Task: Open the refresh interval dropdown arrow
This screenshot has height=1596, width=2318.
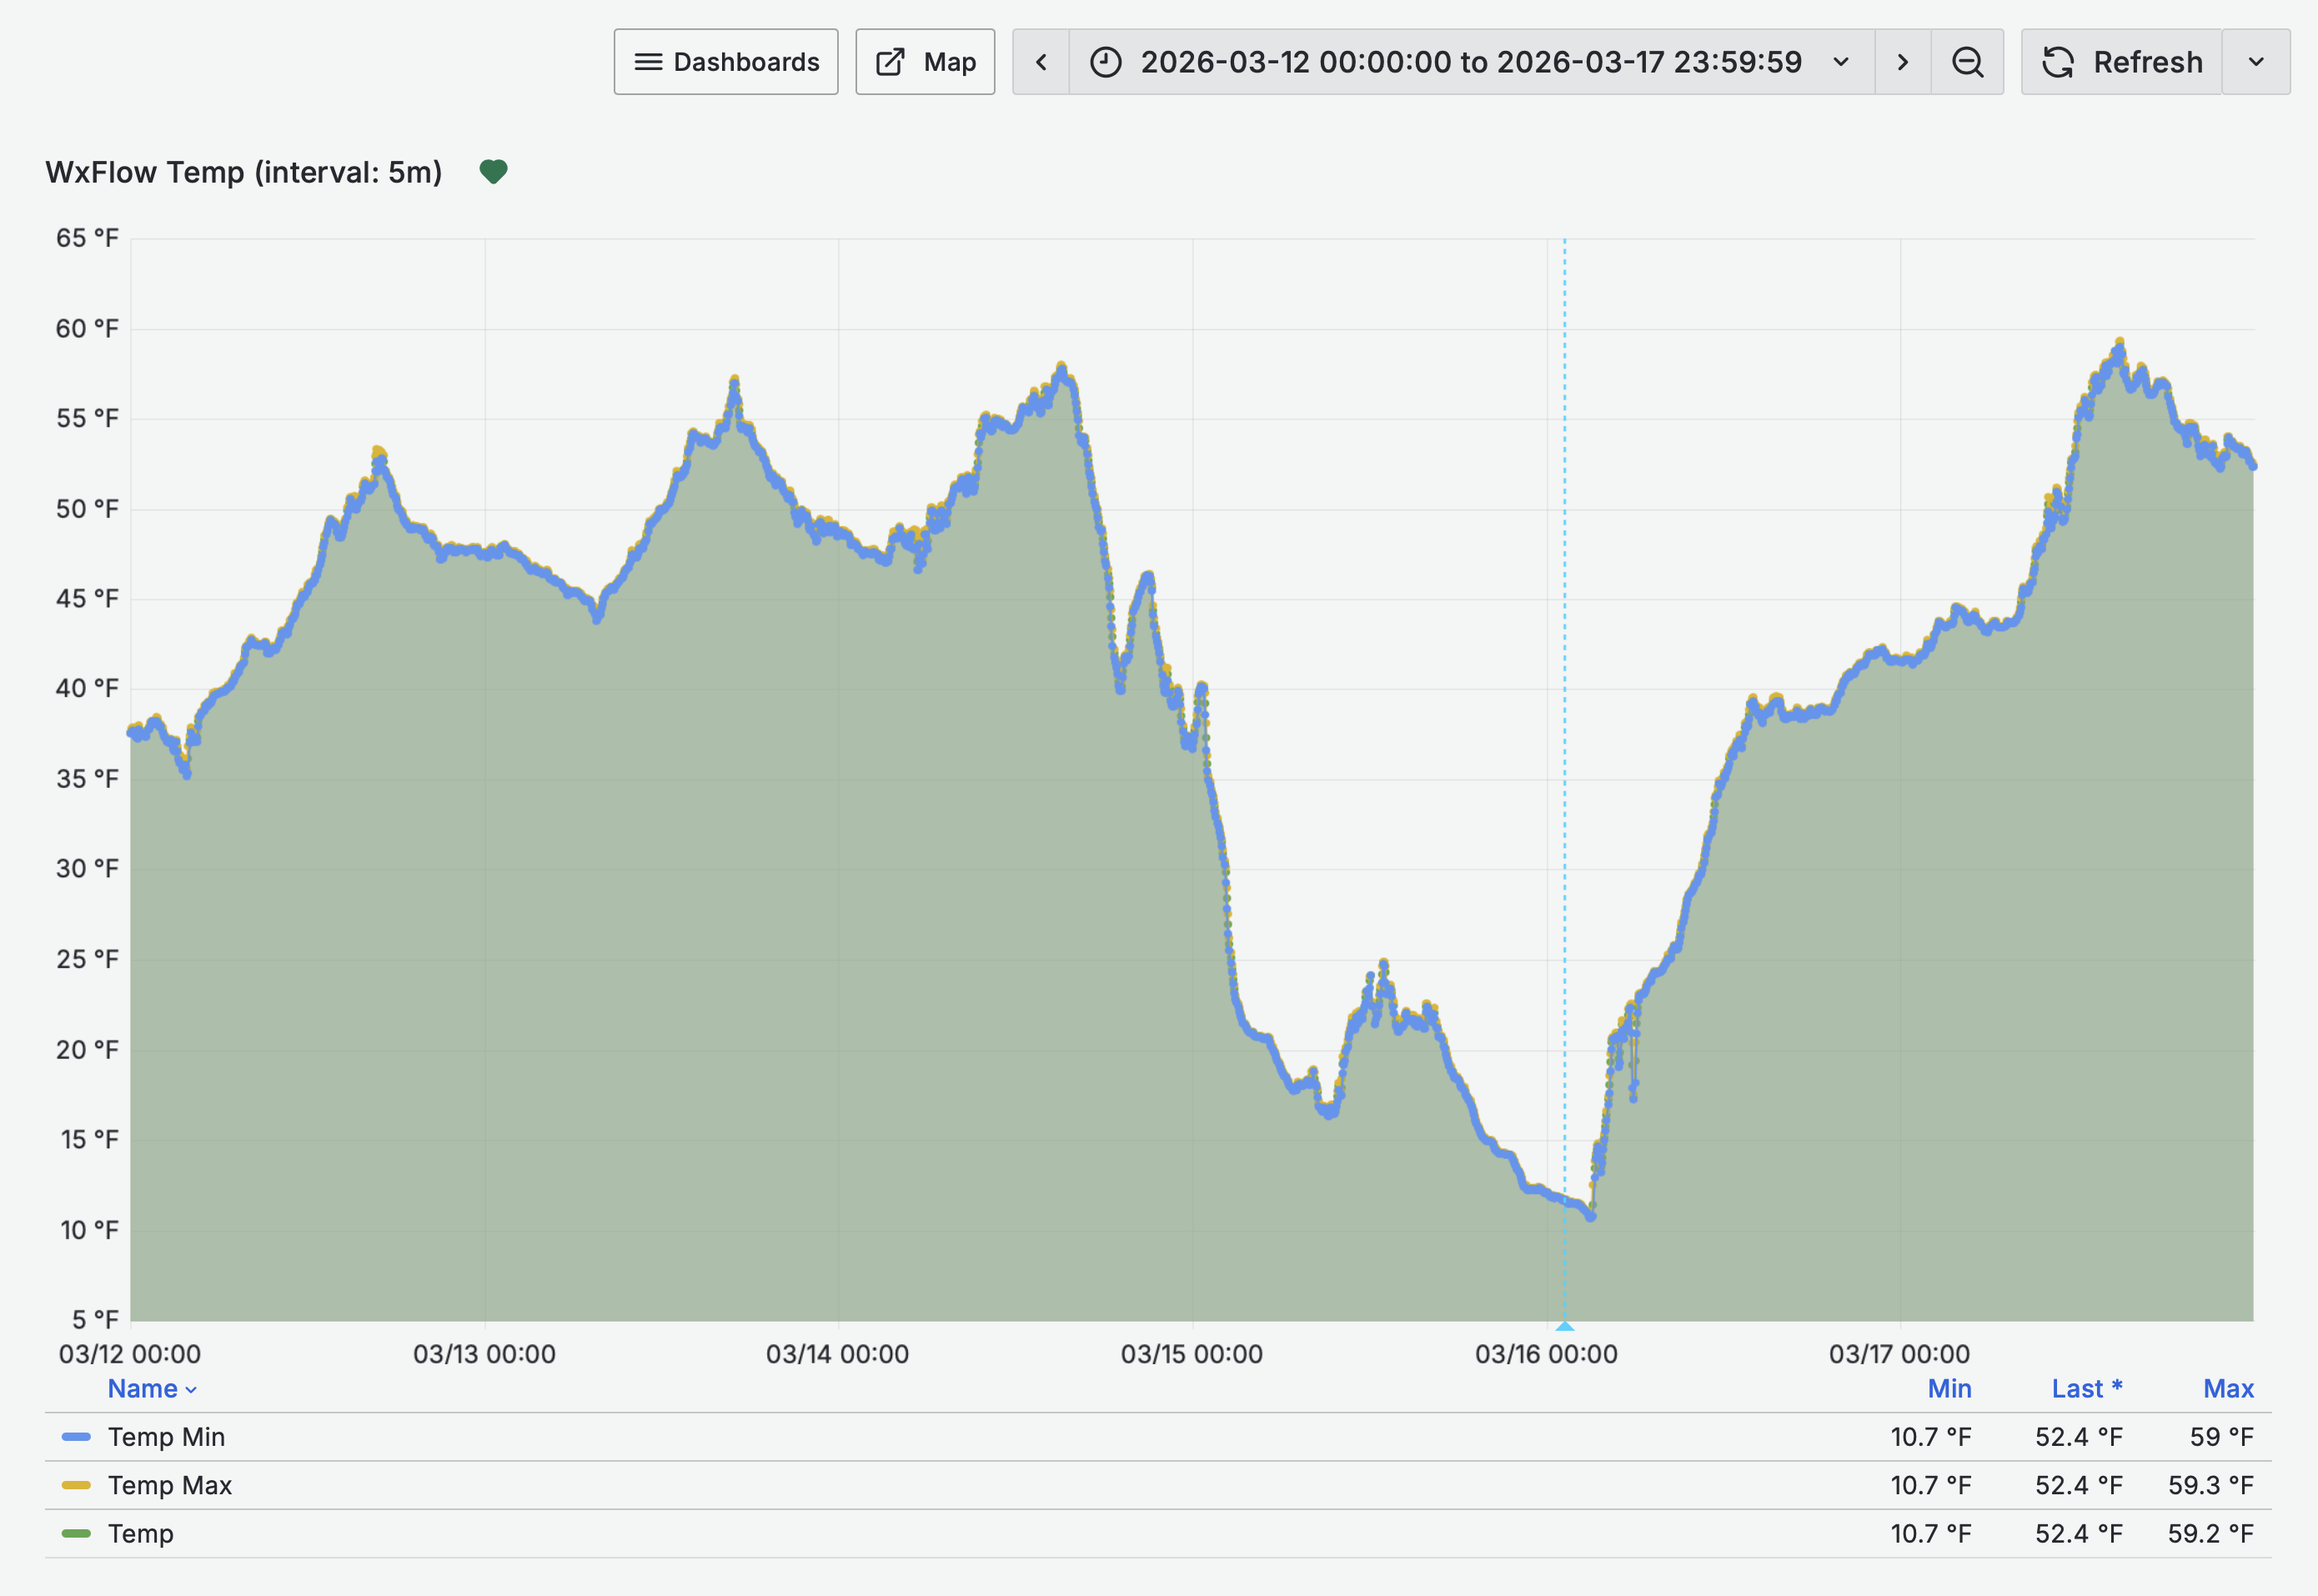Action: pos(2256,62)
